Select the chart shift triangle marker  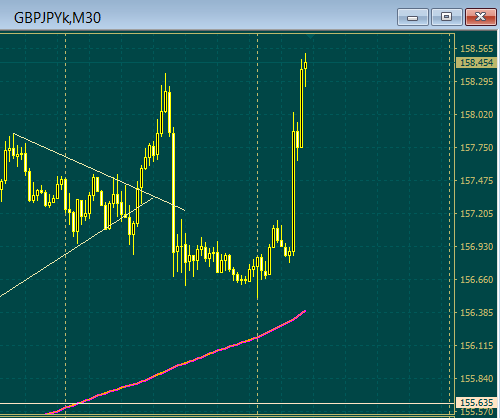click(x=310, y=36)
